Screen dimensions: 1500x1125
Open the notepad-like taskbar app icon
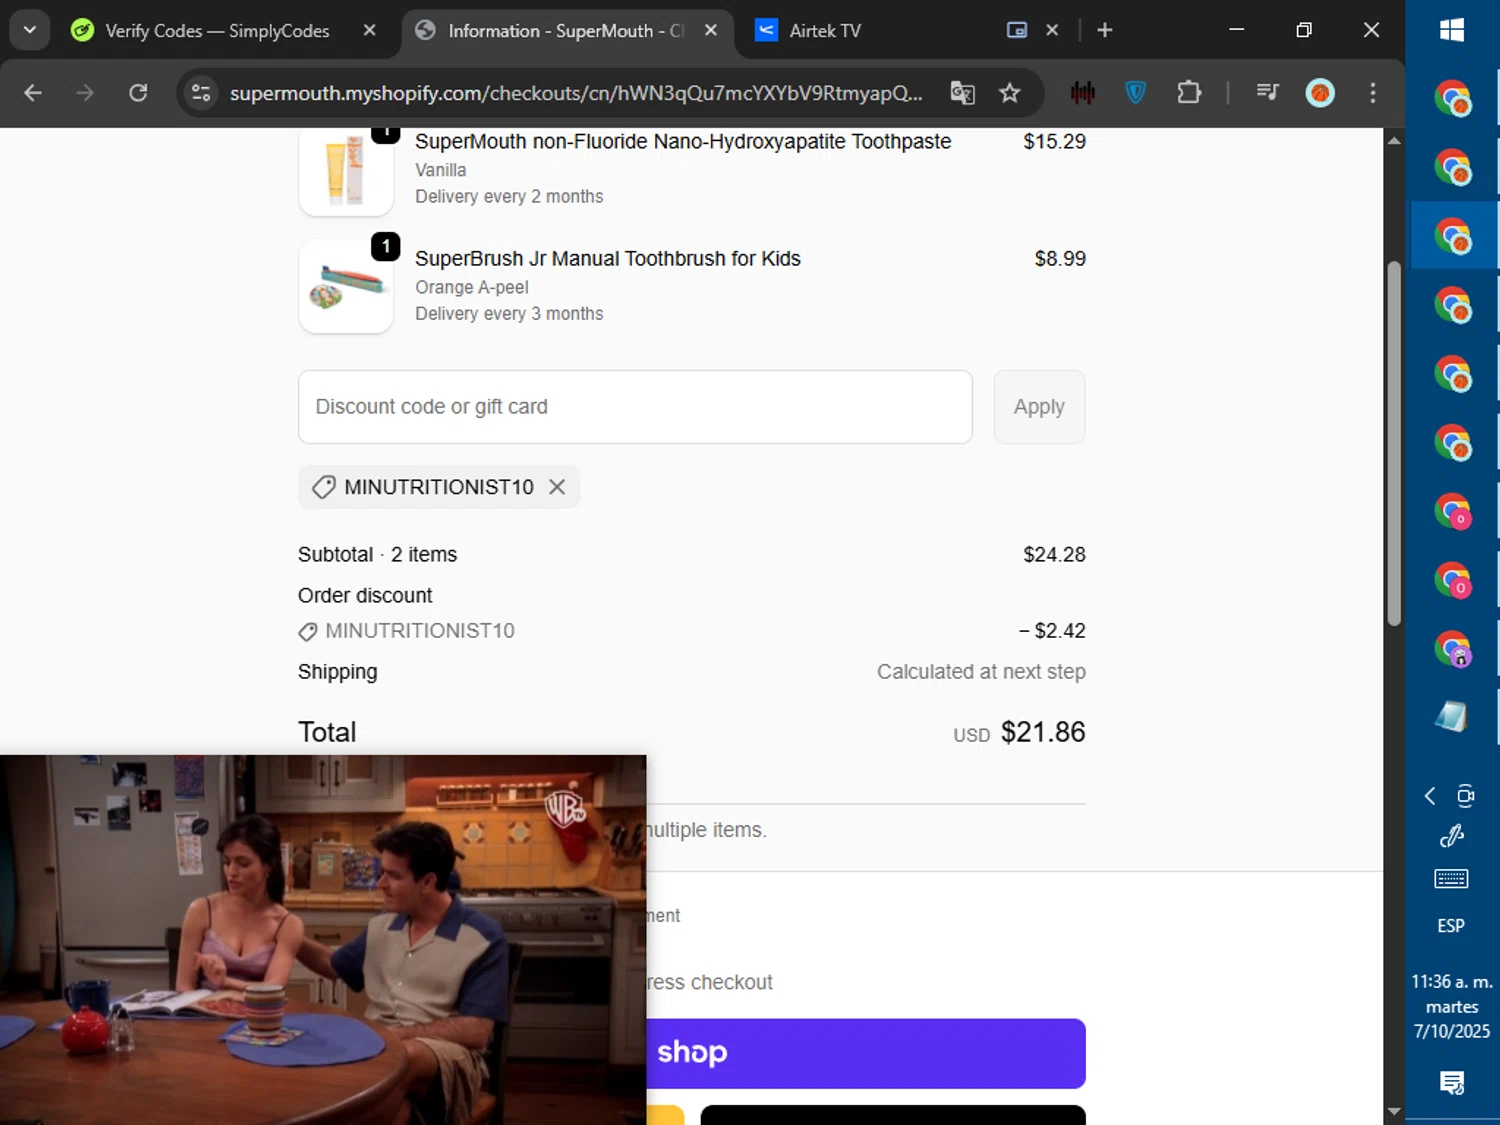click(x=1452, y=716)
